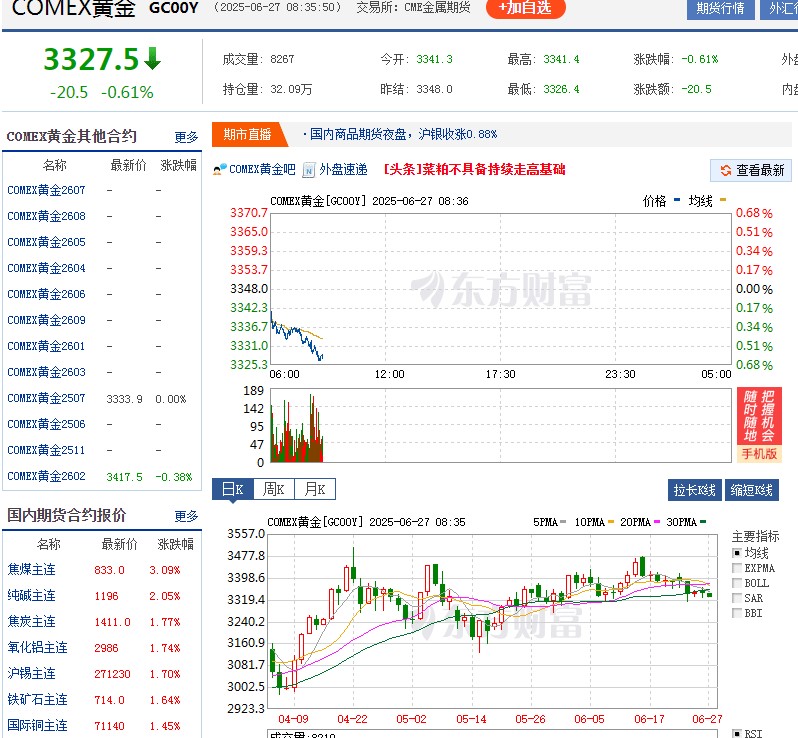Screen dimensions: 798x738
Task: Click the daily K-line candlestick chart
Action: pyautogui.click(x=493, y=621)
